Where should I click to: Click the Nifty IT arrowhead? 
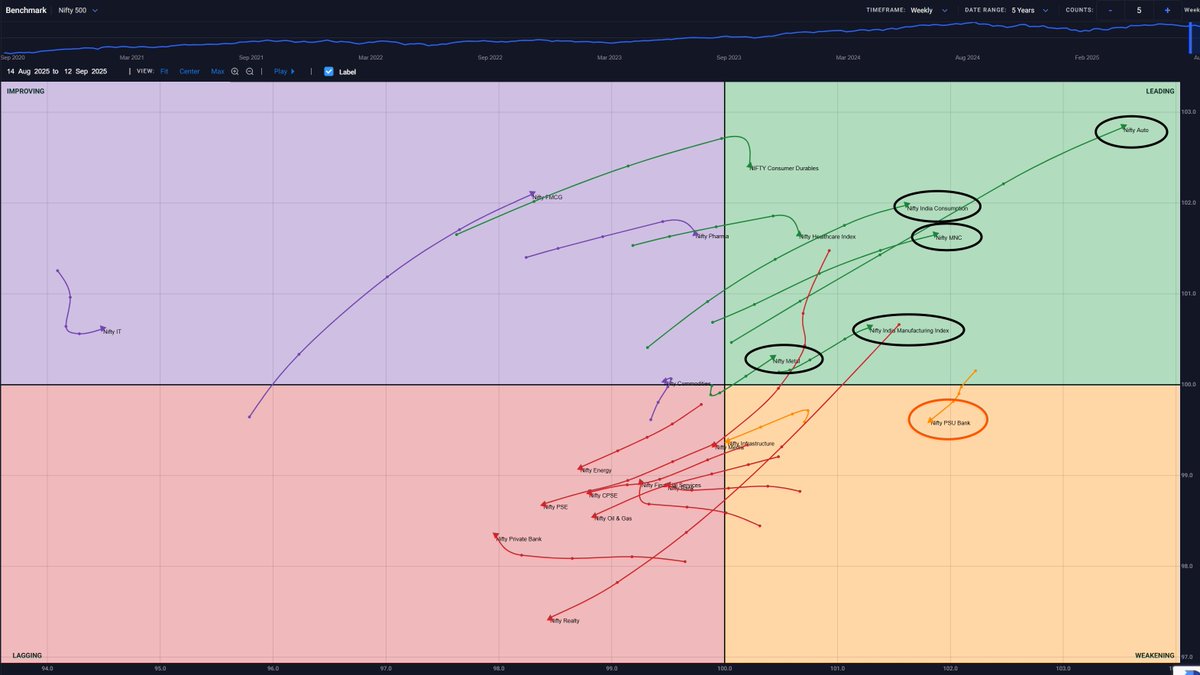coord(102,329)
